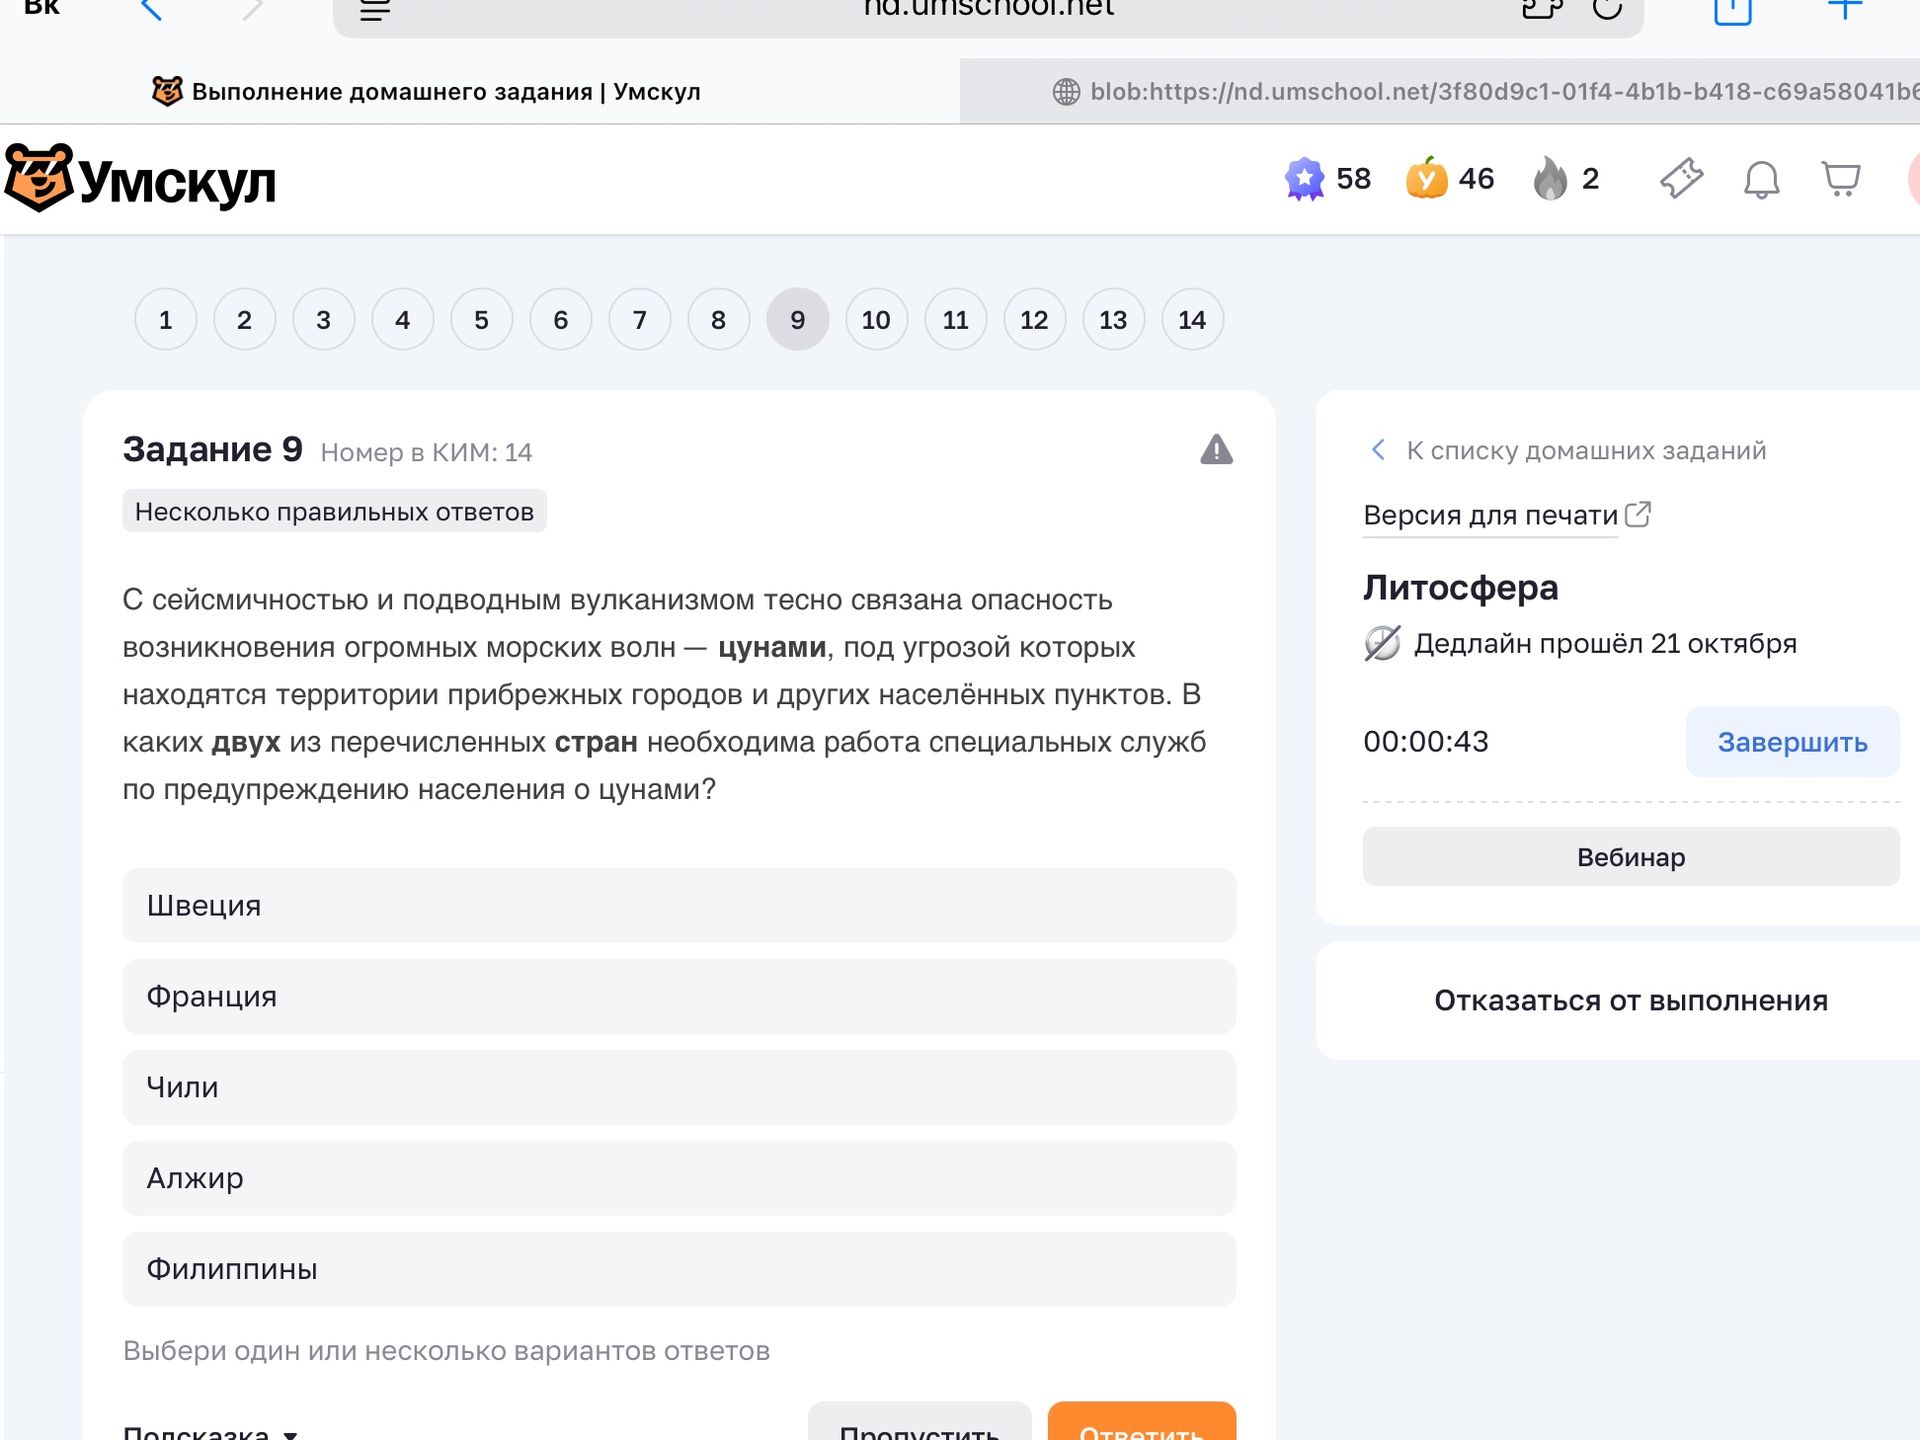Open the purple star points badge
Image resolution: width=1920 pixels, height=1440 pixels.
point(1304,179)
